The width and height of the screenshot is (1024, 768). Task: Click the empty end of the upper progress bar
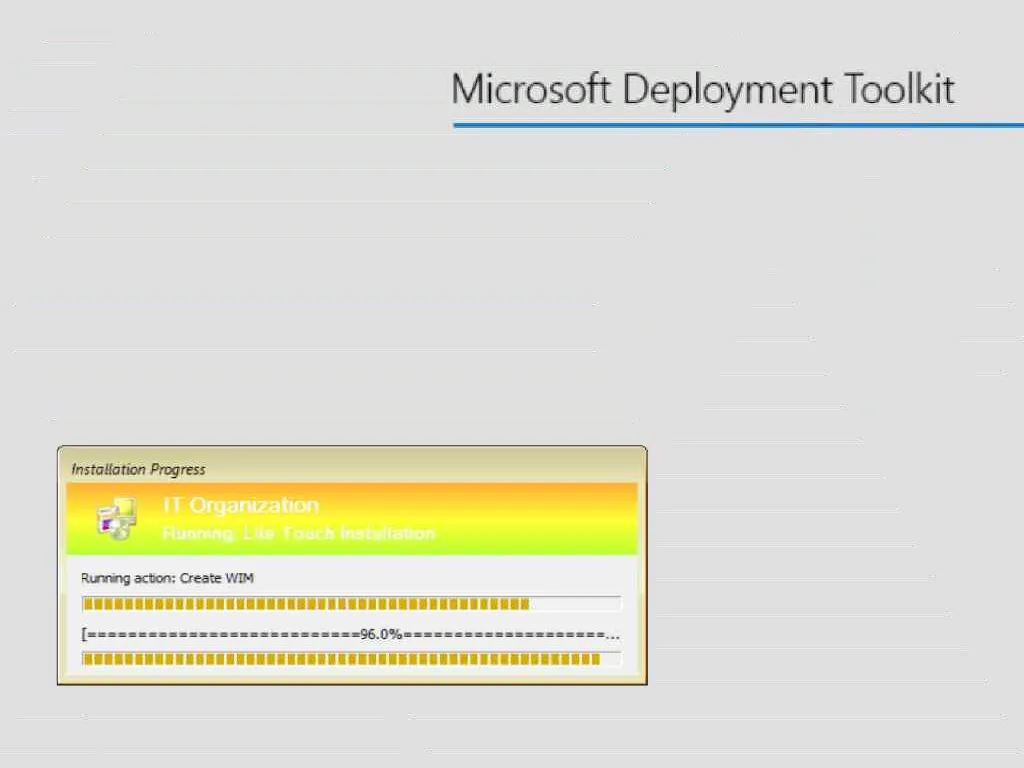pyautogui.click(x=576, y=604)
